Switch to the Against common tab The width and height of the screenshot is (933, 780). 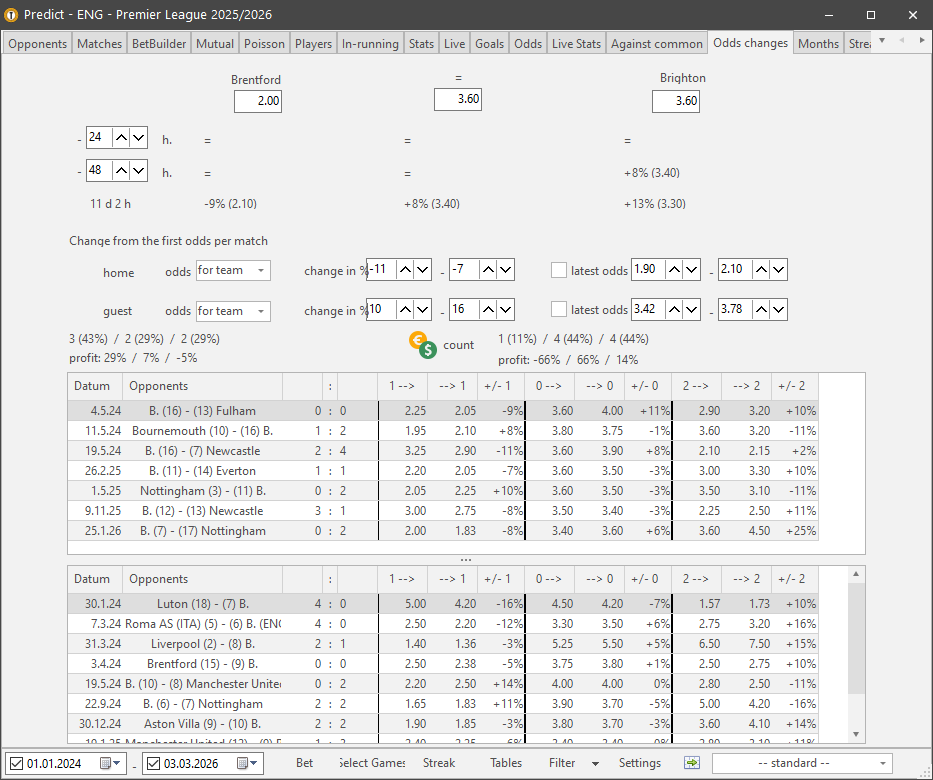656,43
